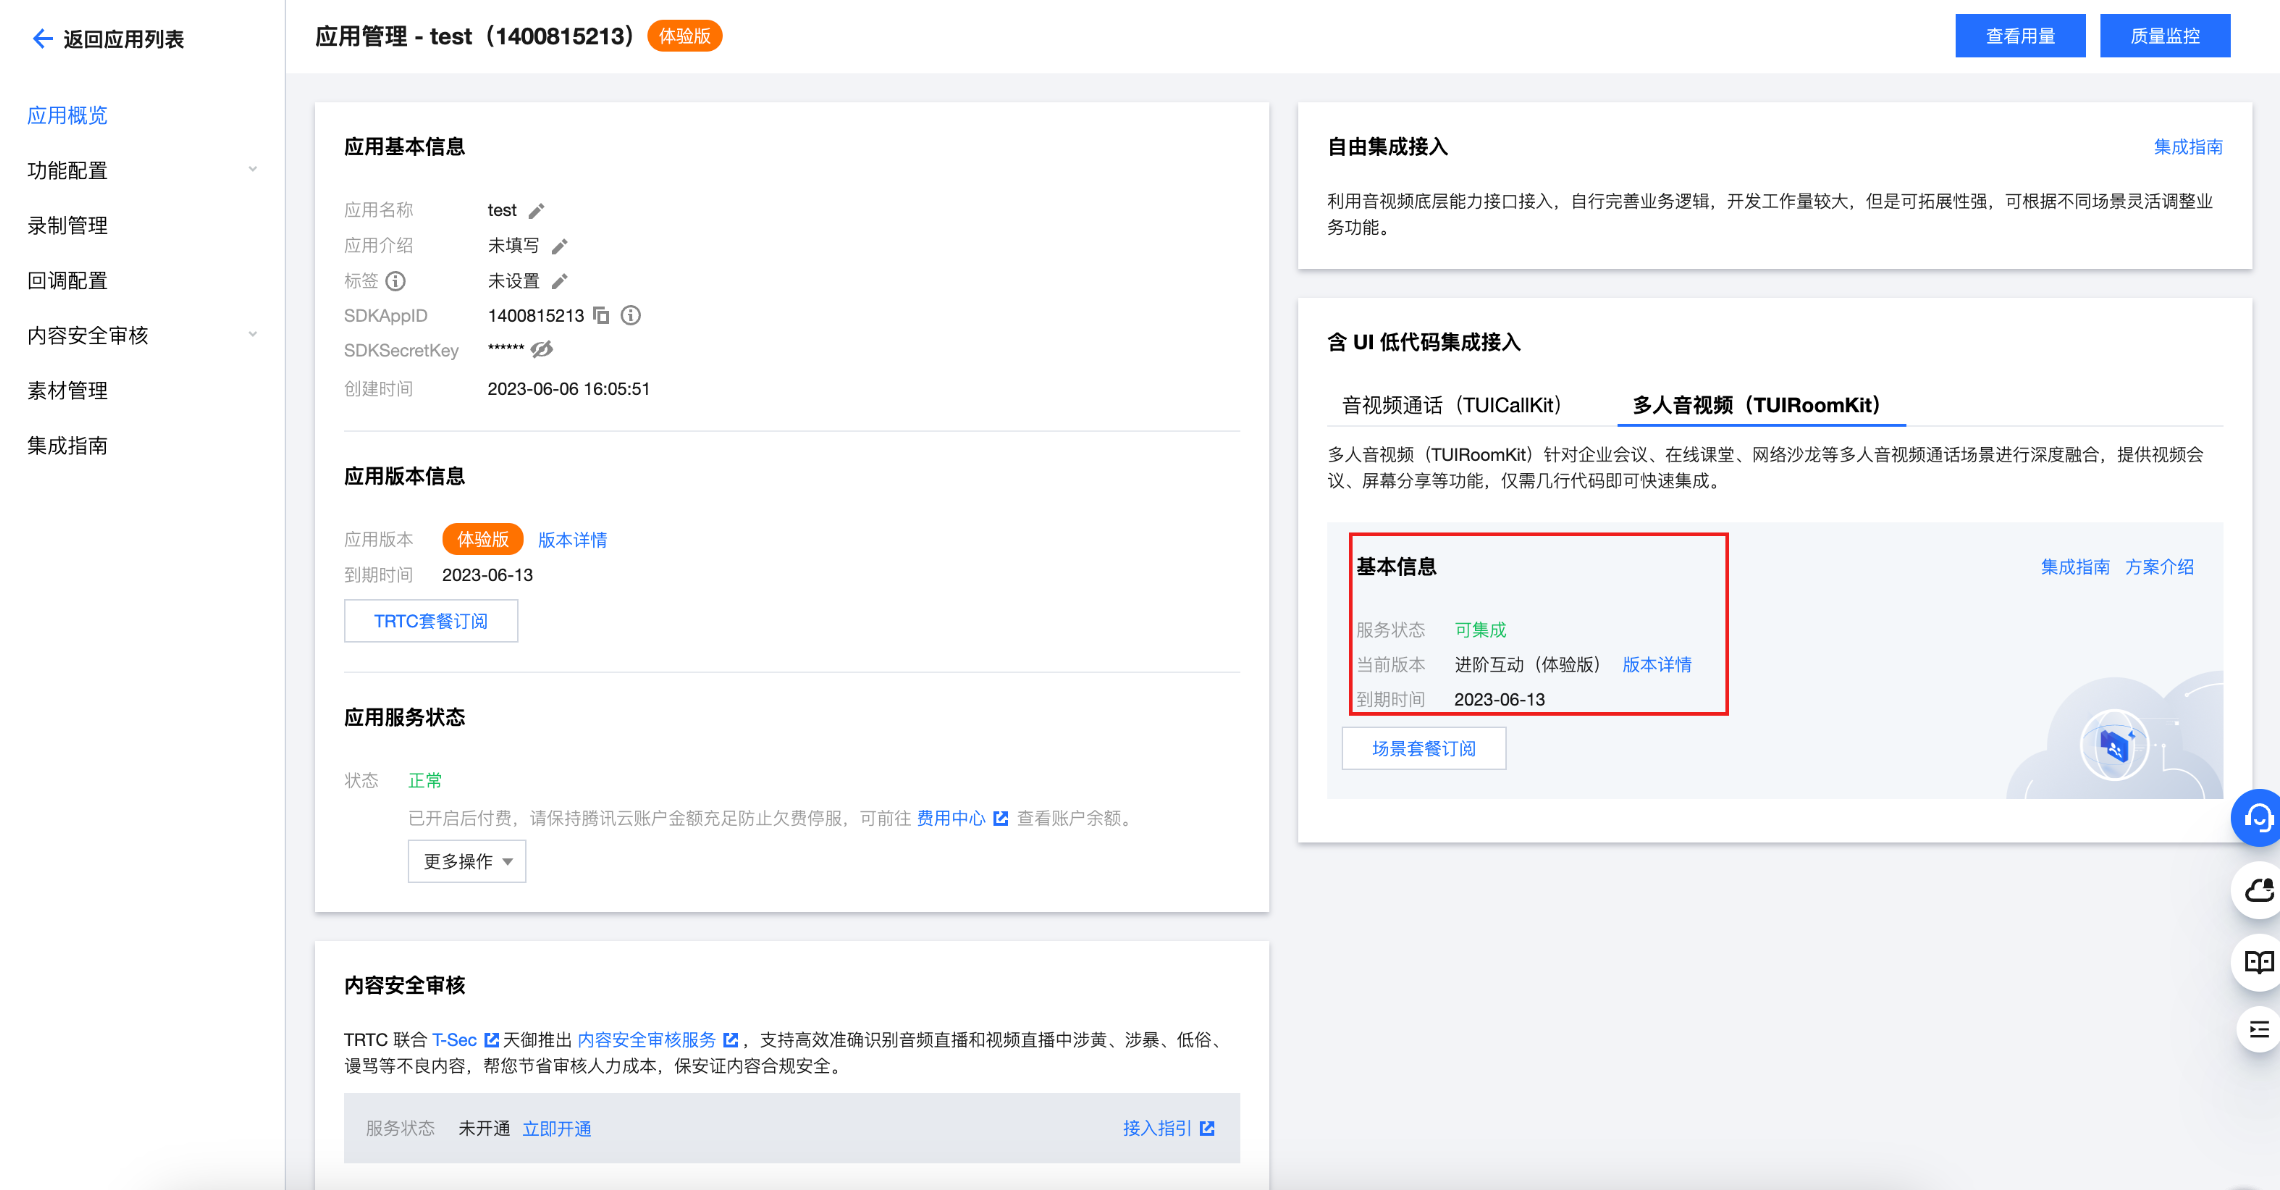
Task: Click info icon after SDKAppID copy icon
Action: pyautogui.click(x=631, y=316)
